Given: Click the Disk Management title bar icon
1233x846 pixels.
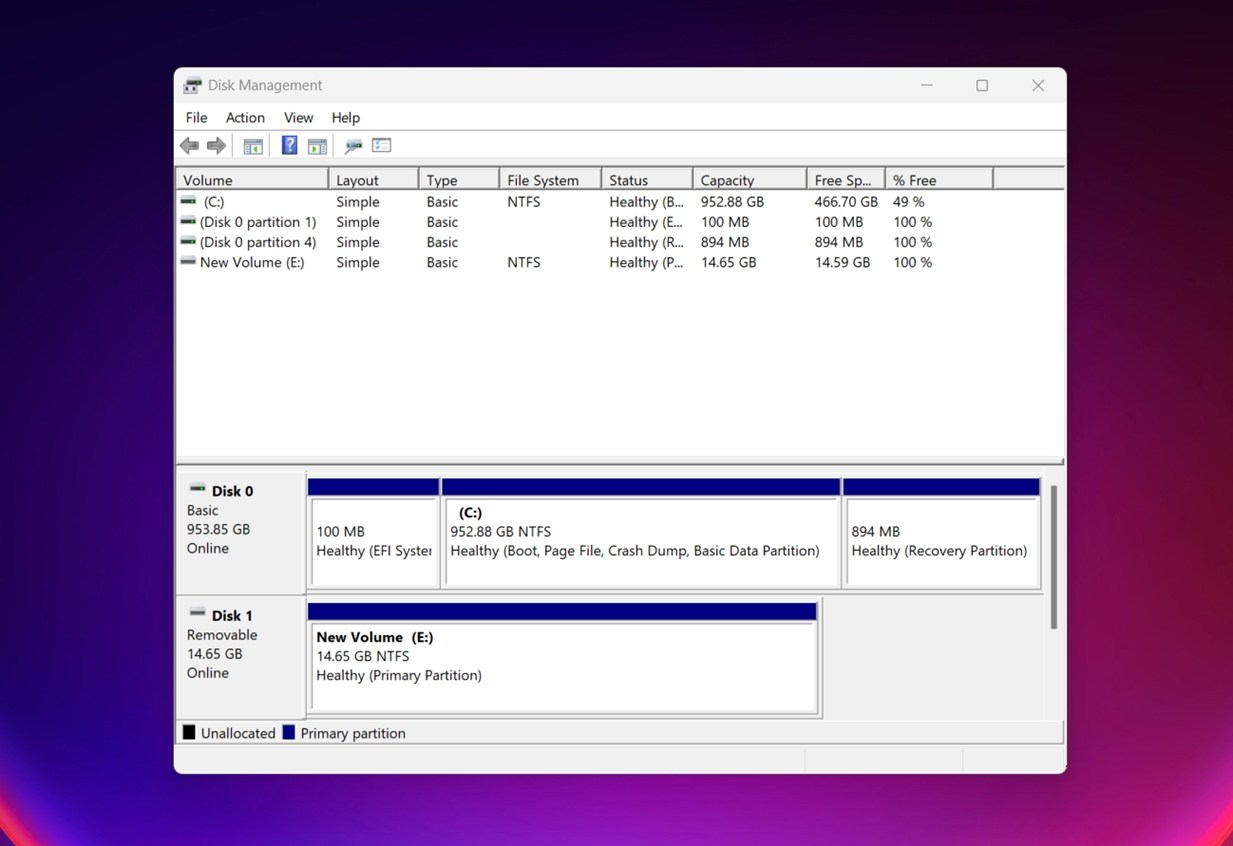Looking at the screenshot, I should 192,86.
